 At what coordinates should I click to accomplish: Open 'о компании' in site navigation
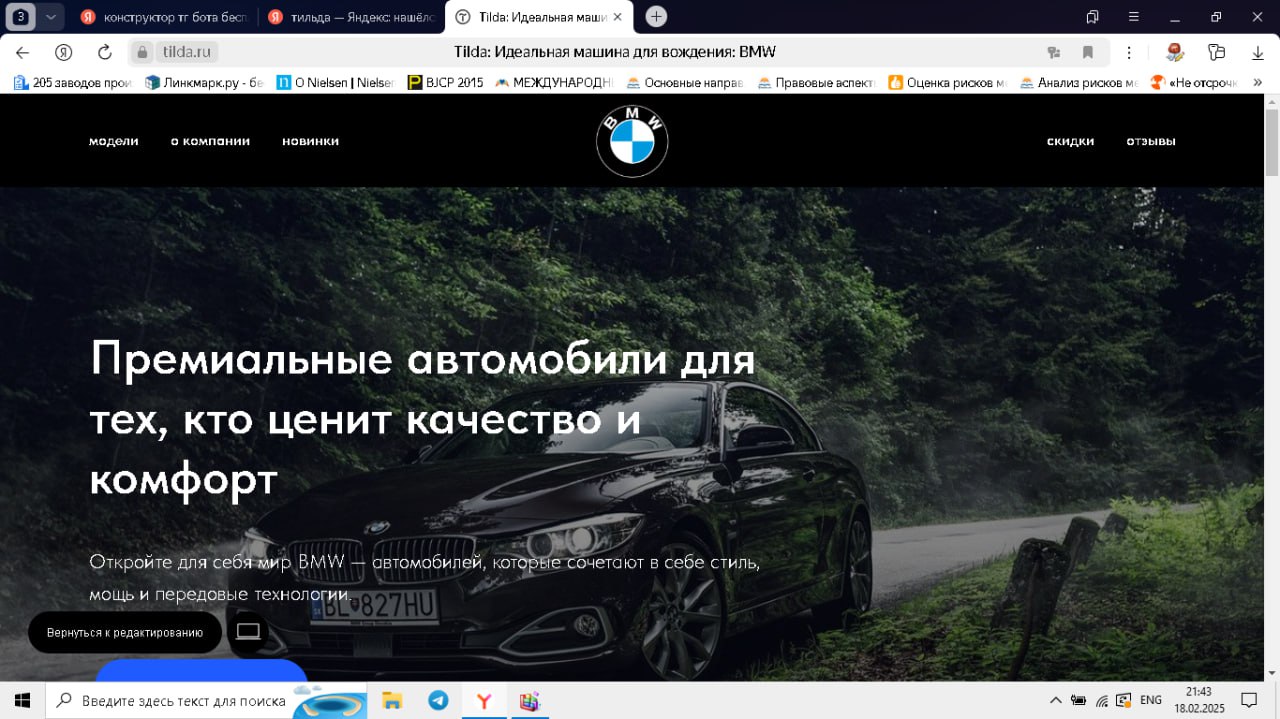pos(210,141)
